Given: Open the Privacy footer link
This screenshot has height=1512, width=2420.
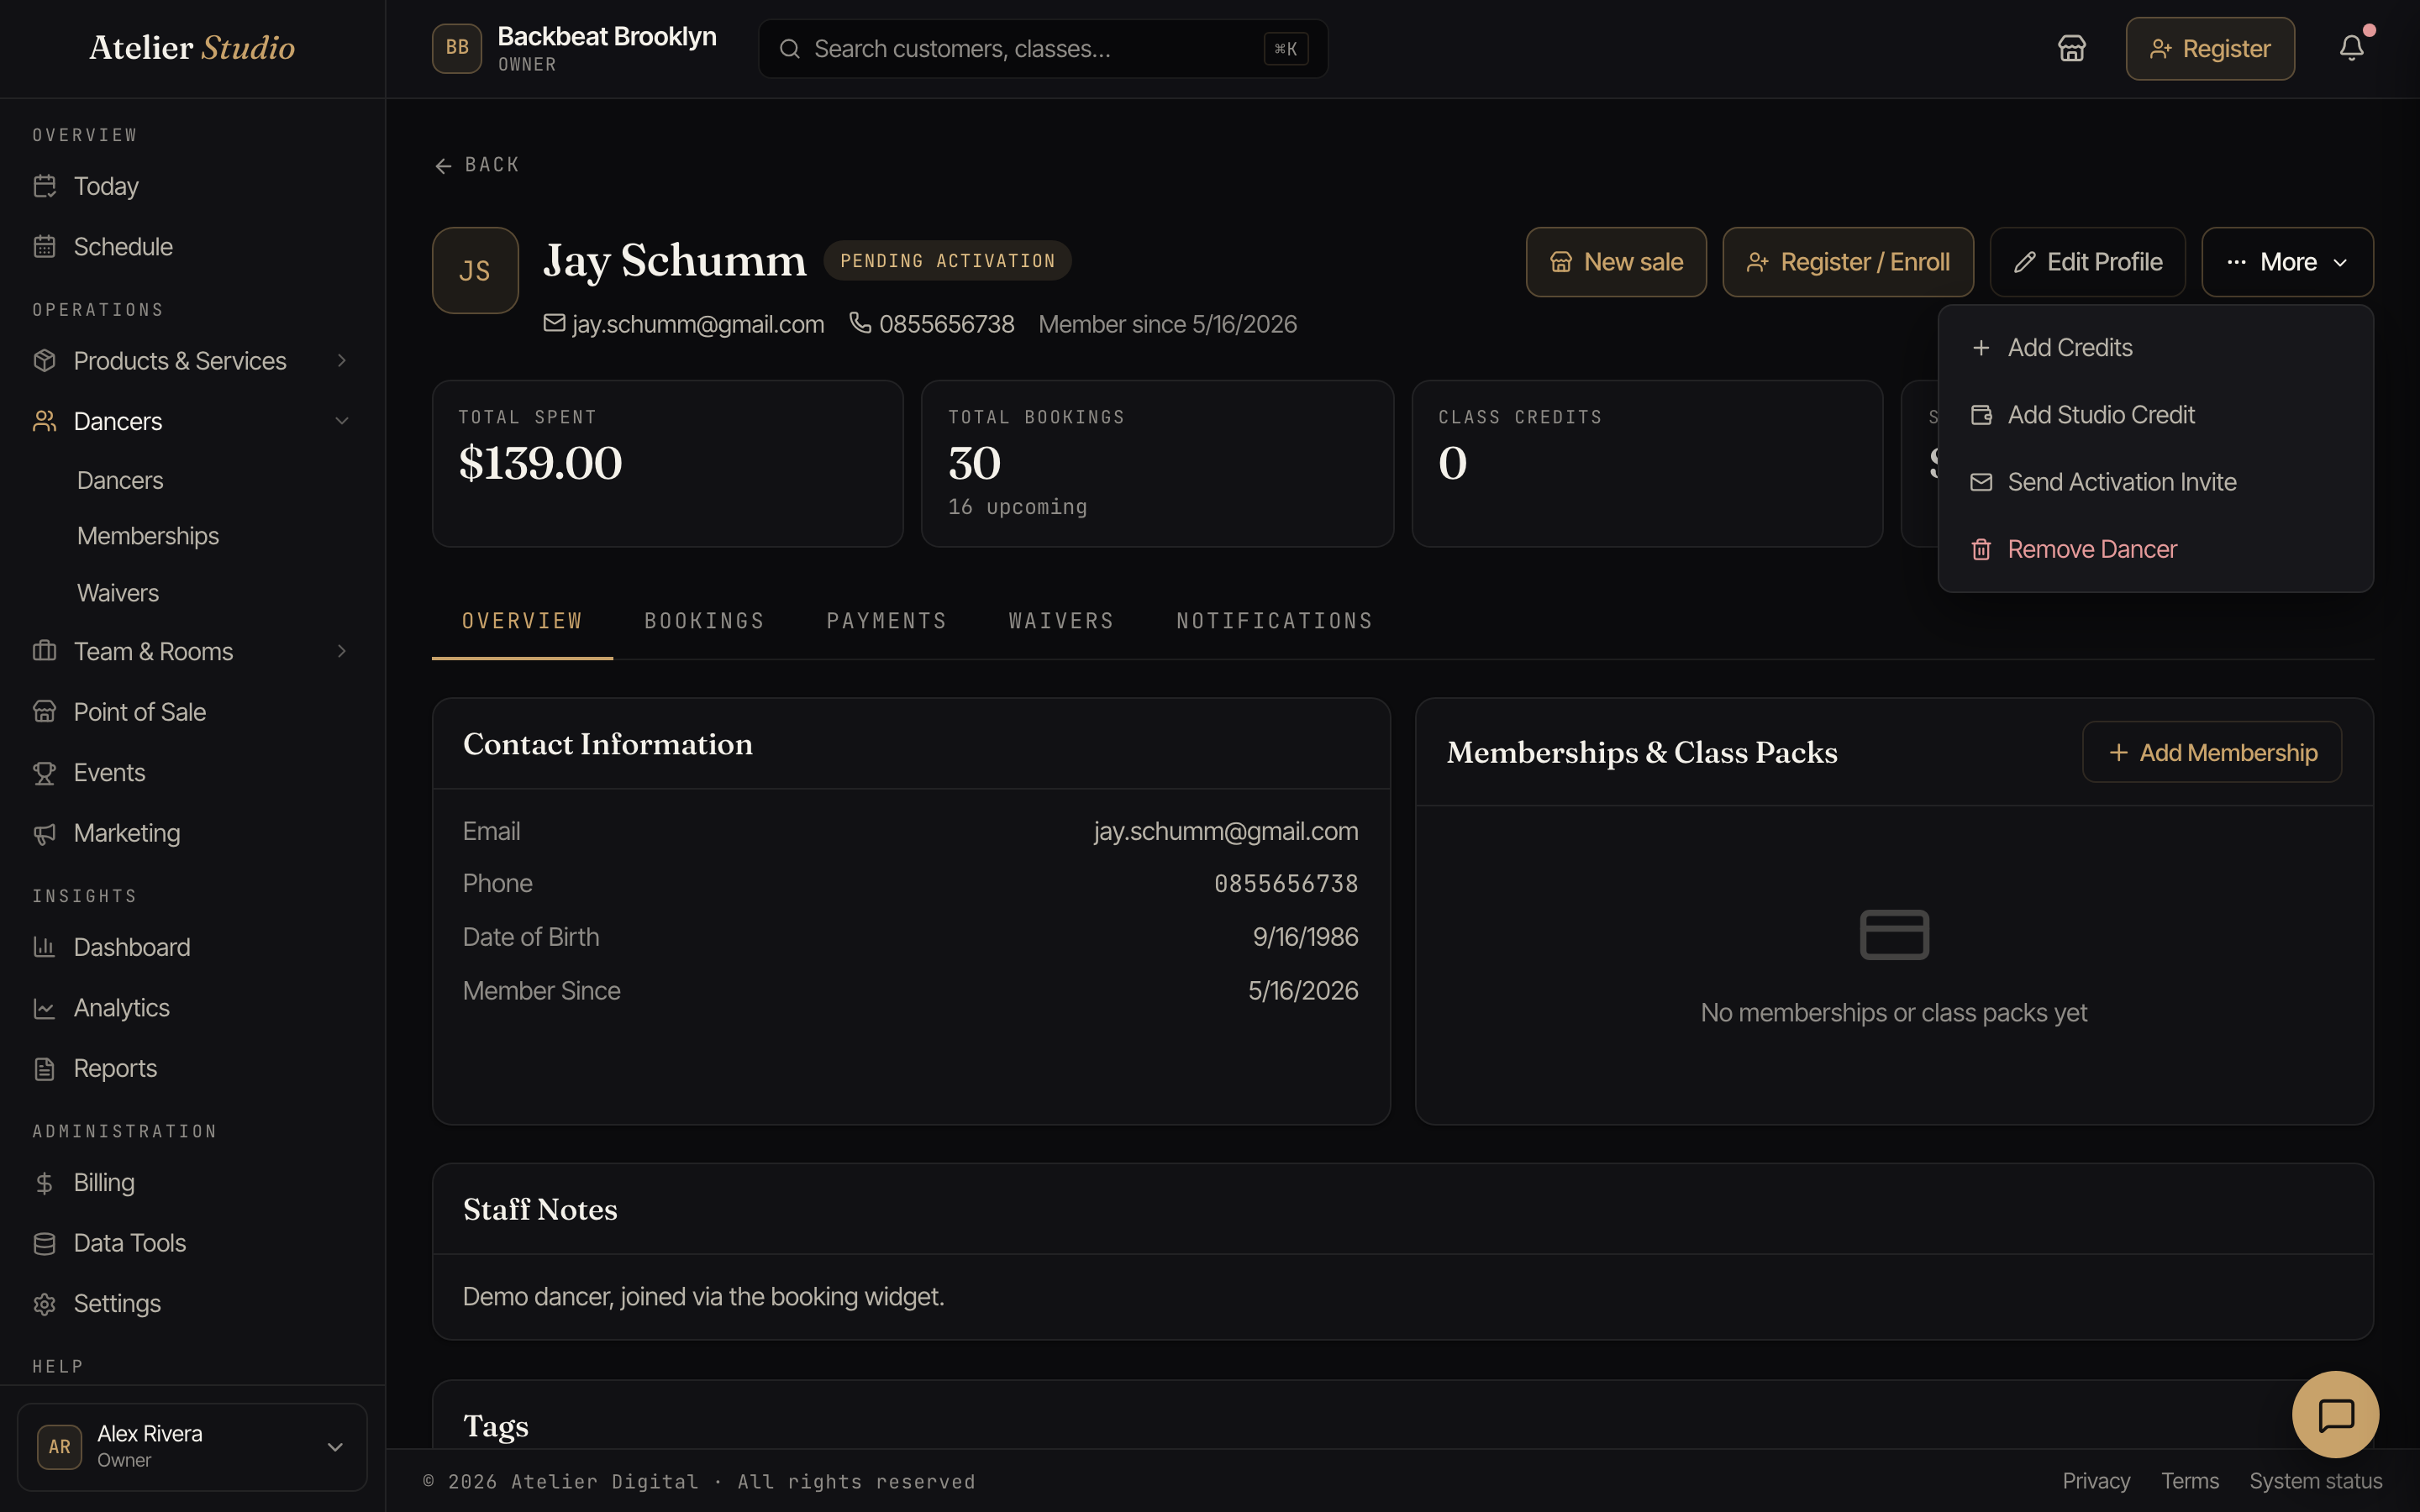Looking at the screenshot, I should point(2096,1481).
